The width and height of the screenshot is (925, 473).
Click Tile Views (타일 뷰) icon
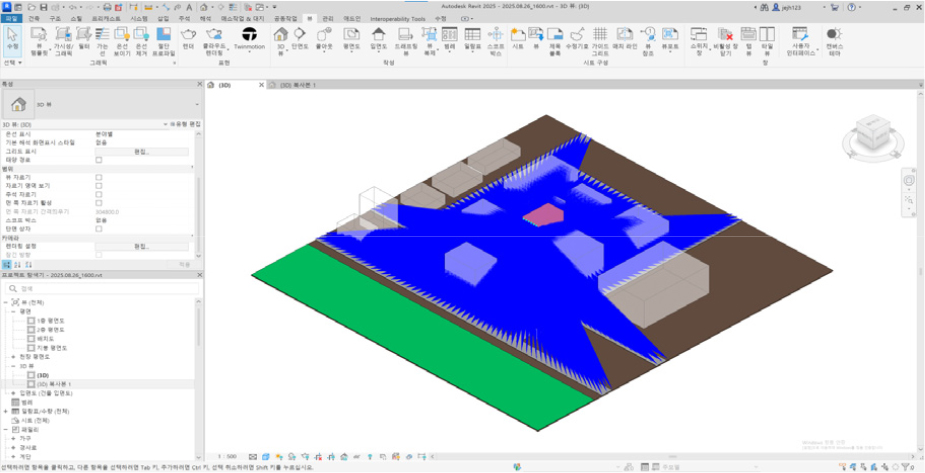coord(767,41)
